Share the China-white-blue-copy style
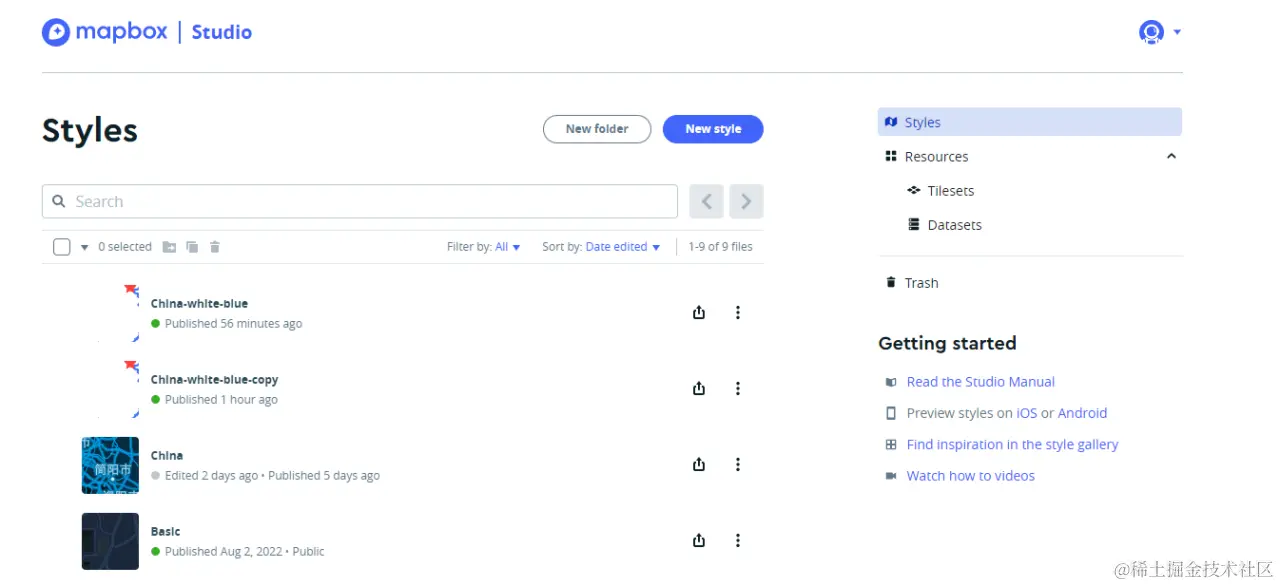 pos(699,389)
